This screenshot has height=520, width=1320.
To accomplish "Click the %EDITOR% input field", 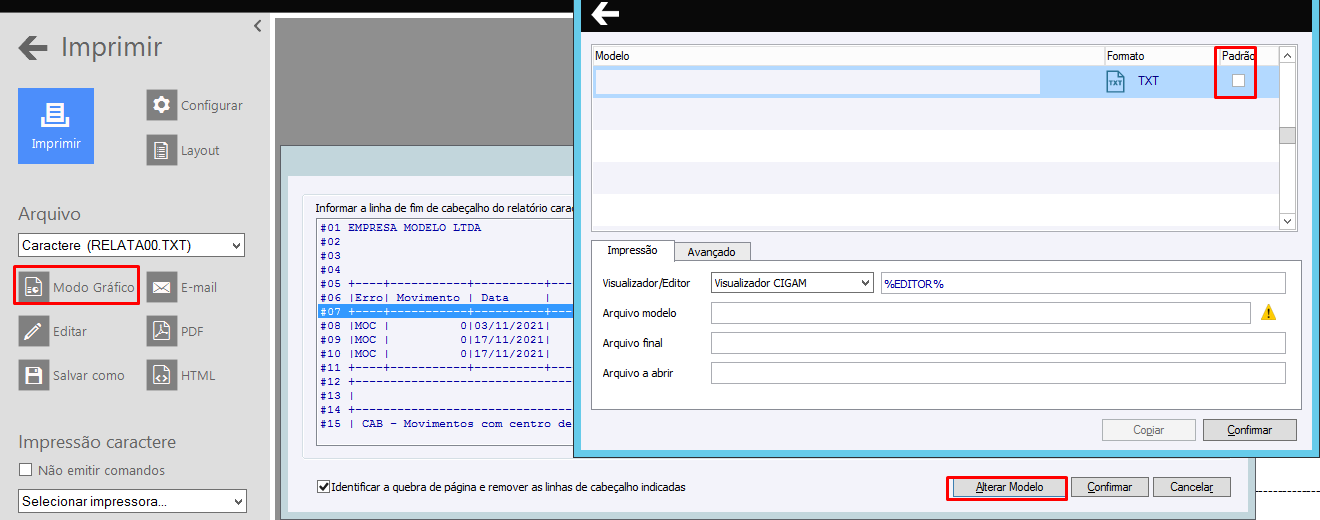I will (1083, 283).
